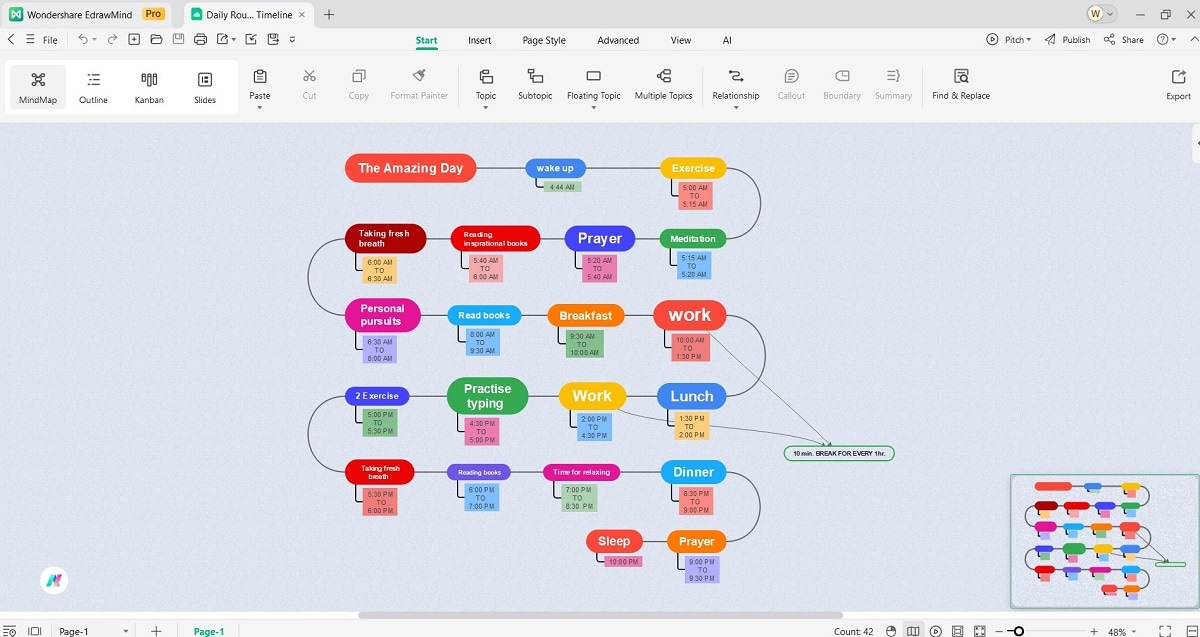Open a file via folder icon
Viewport: 1200px width, 637px height.
pos(156,40)
